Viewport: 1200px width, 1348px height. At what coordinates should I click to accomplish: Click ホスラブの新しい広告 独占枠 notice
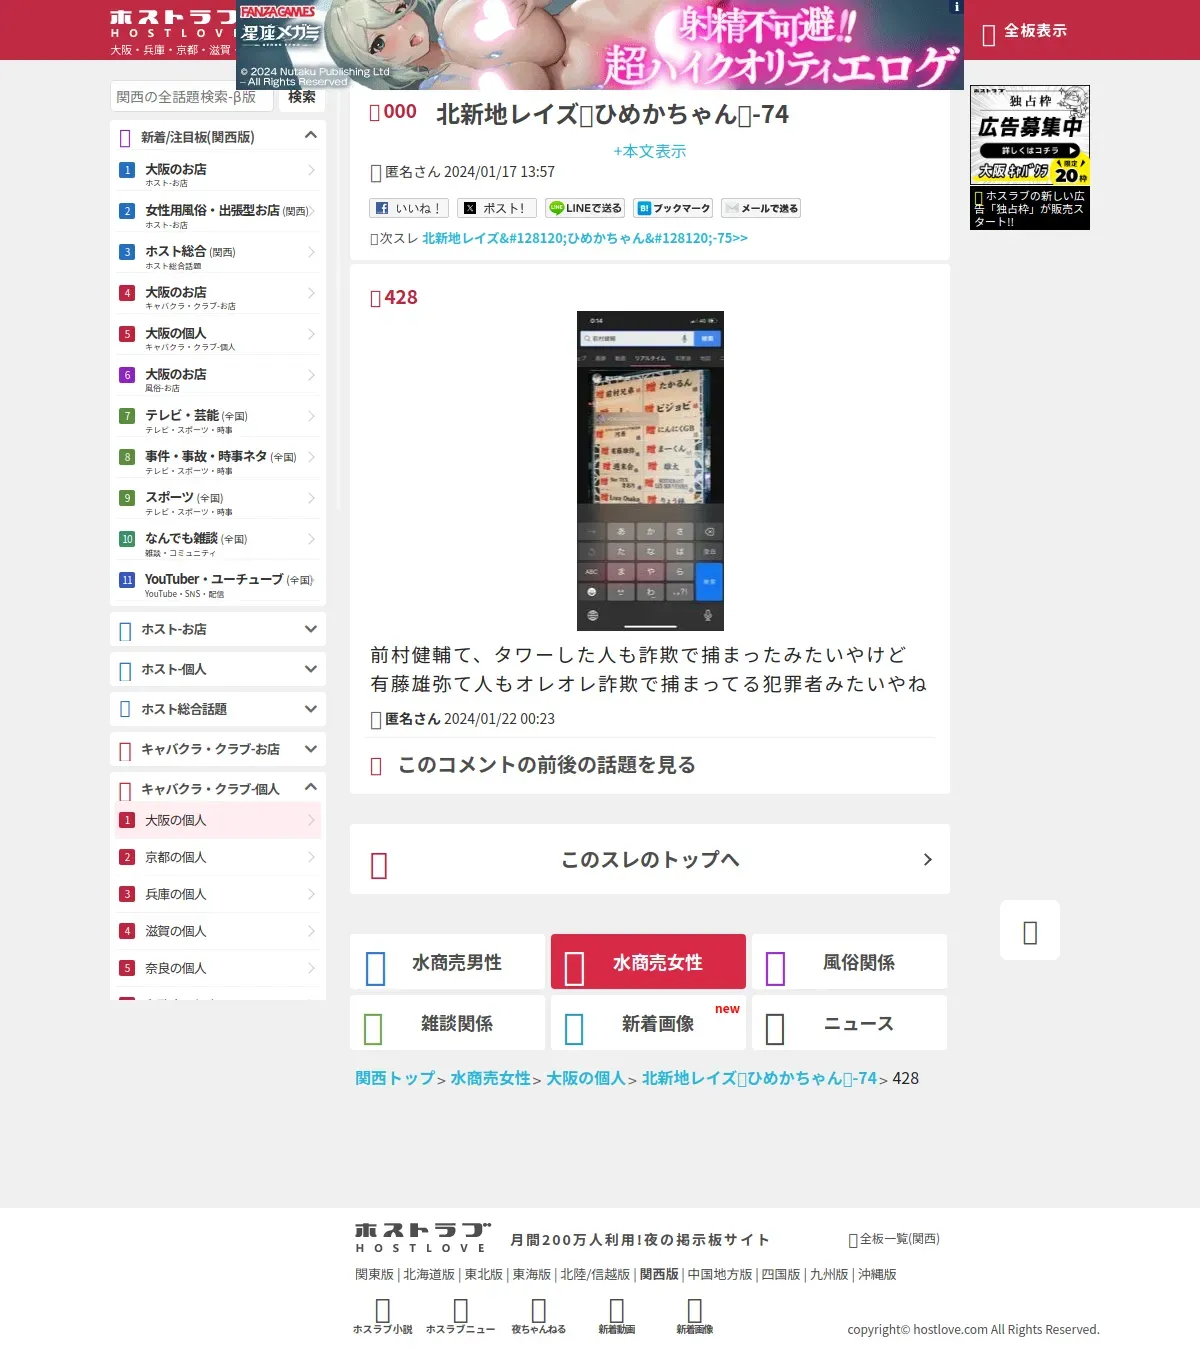[x=1030, y=209]
